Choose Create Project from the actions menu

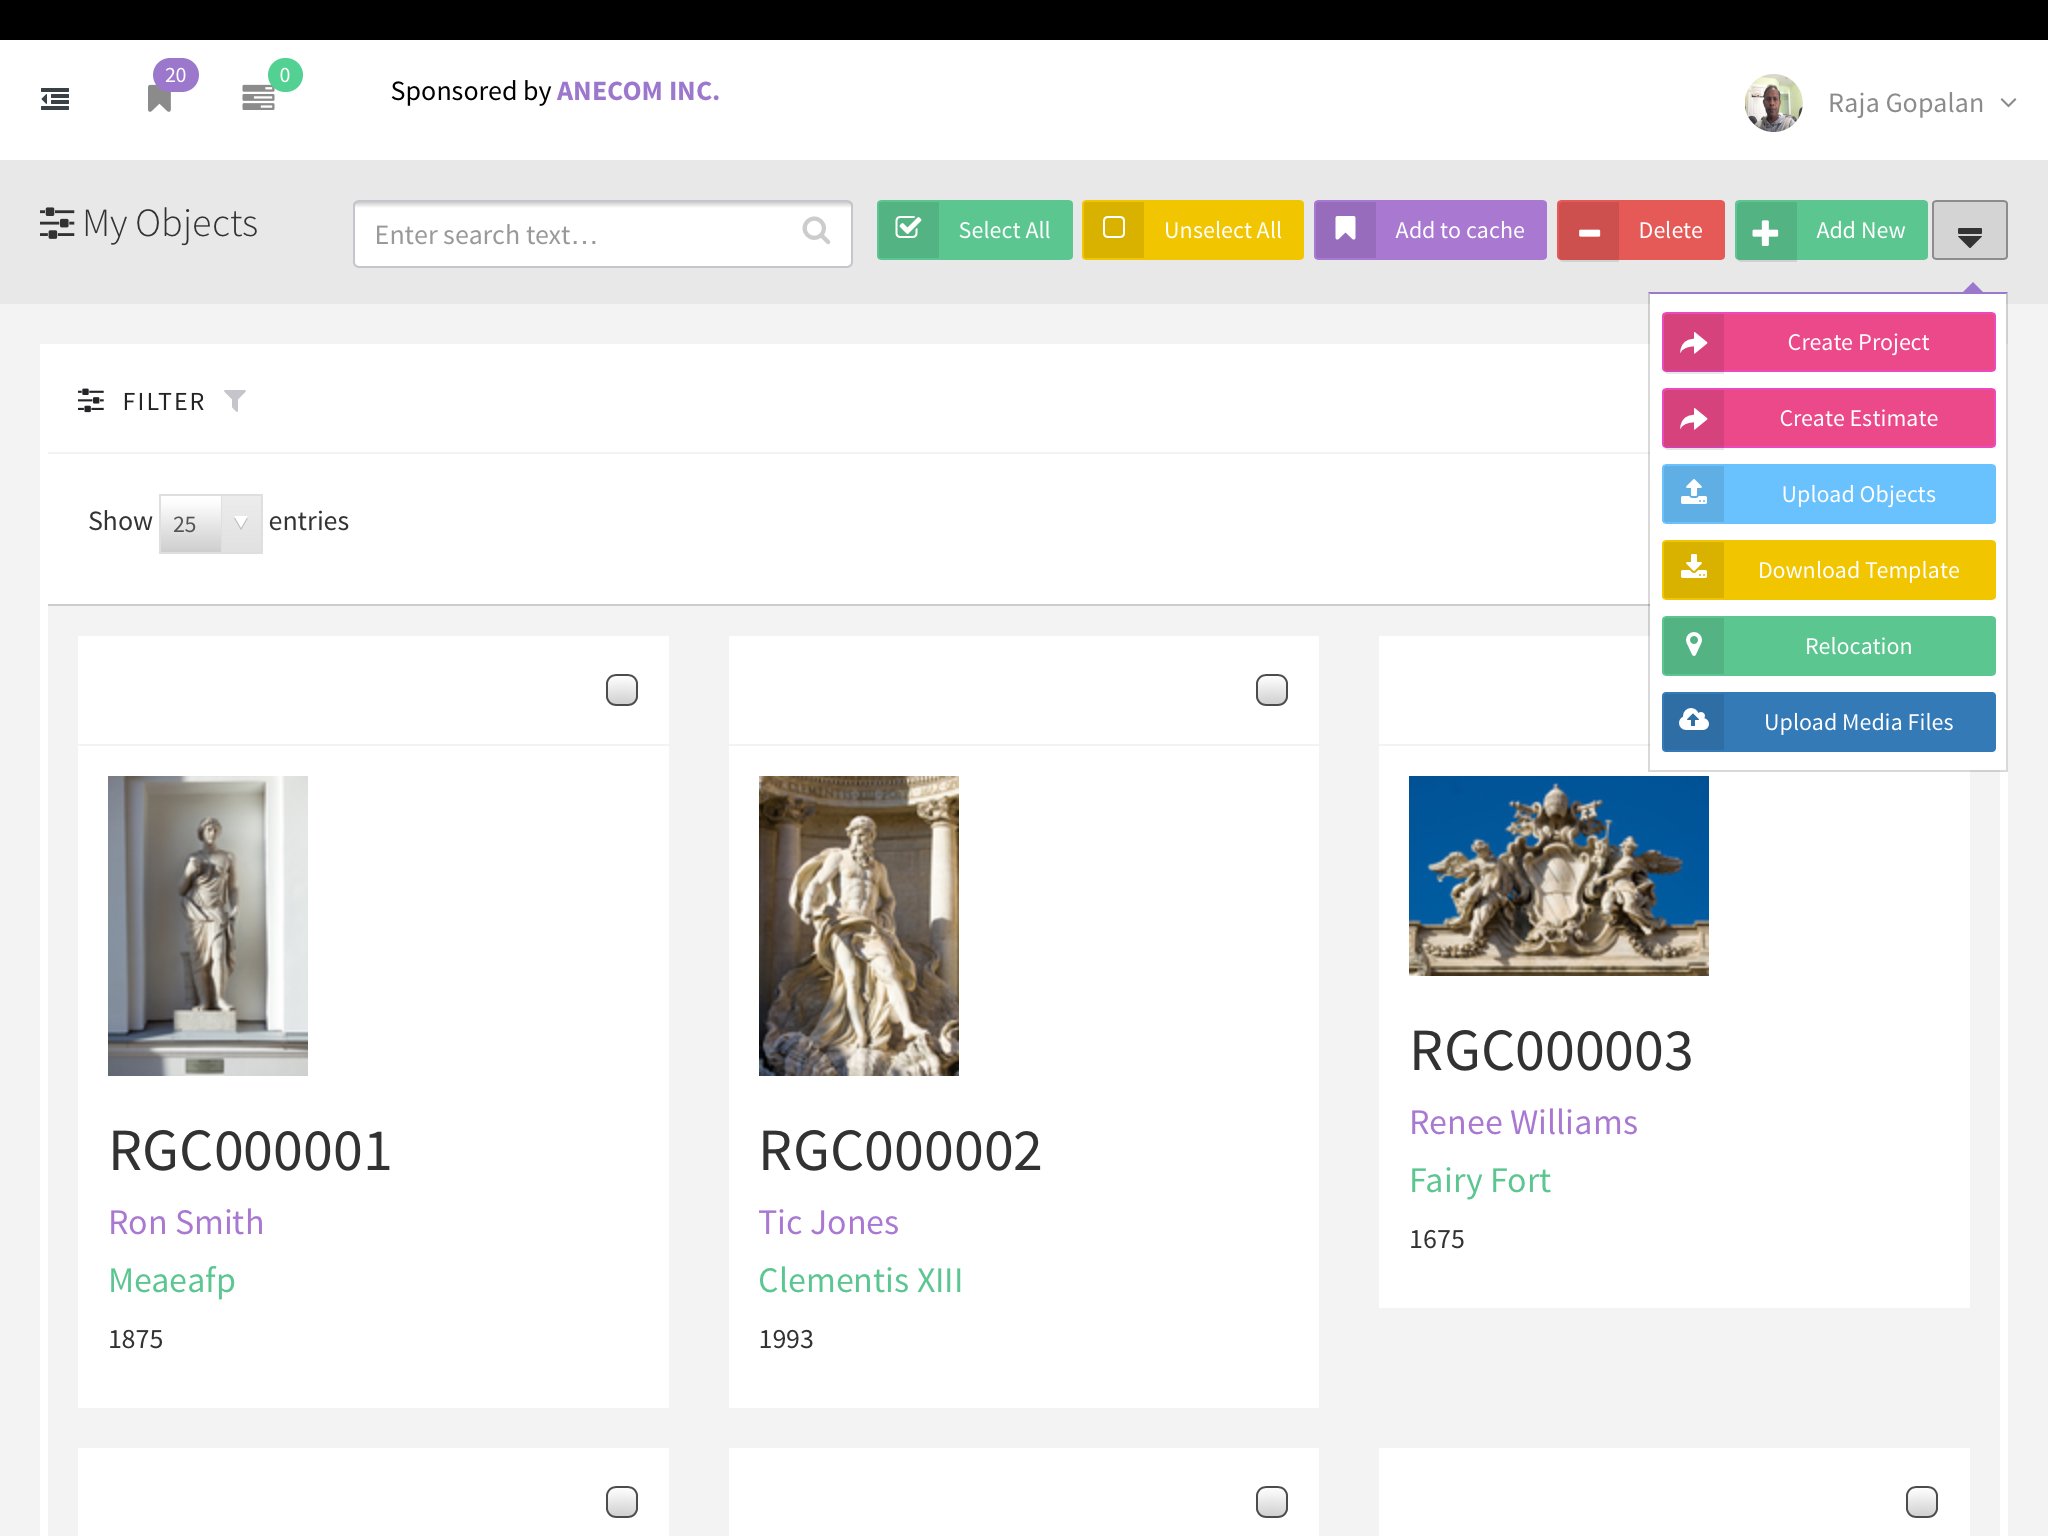point(1828,342)
